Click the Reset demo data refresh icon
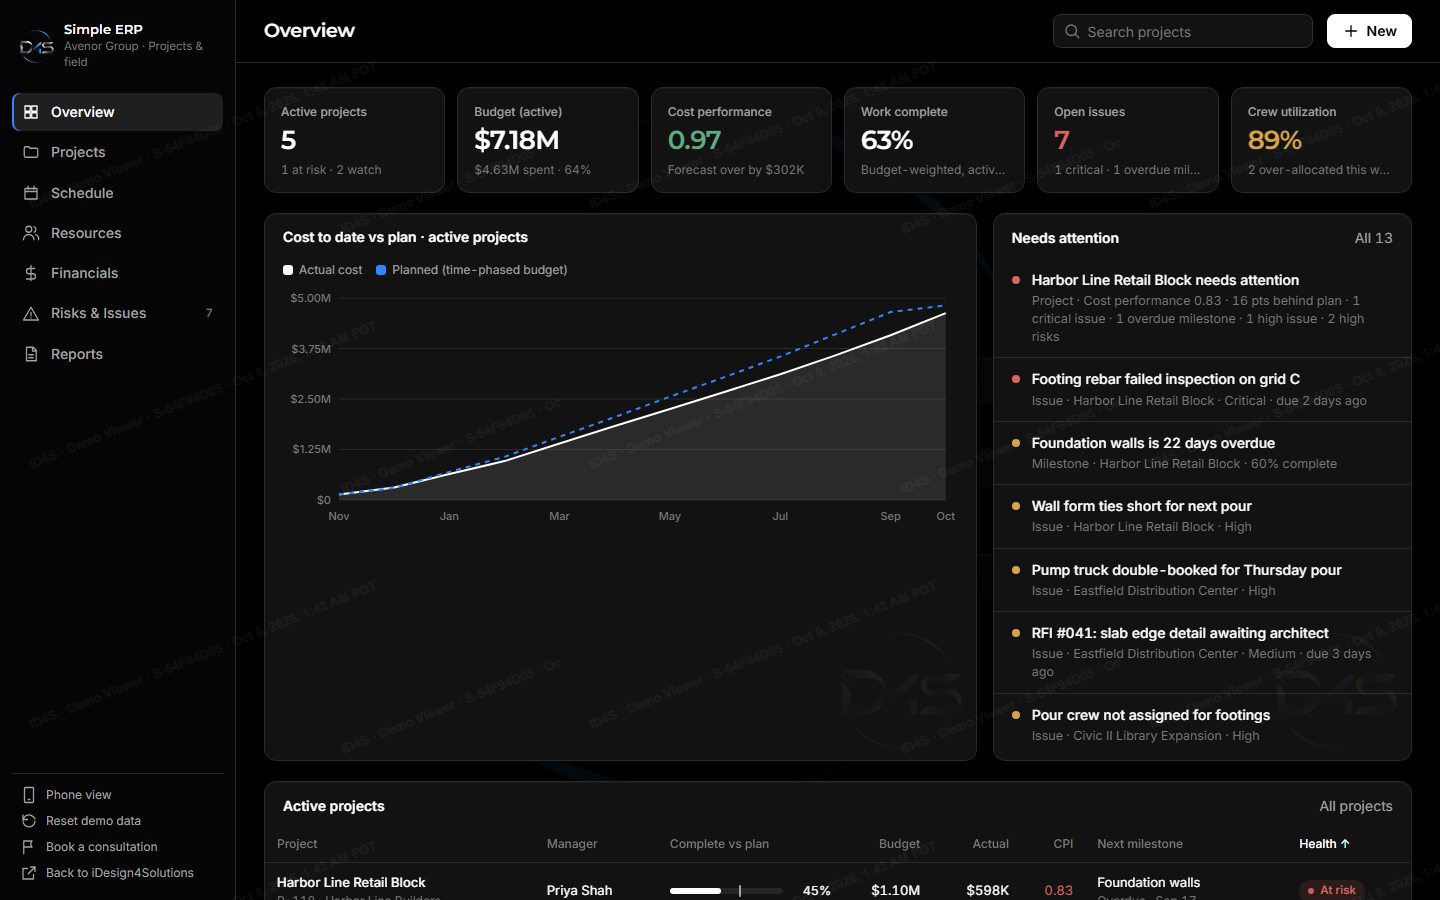Screen dimensions: 1440x900 tap(29, 821)
